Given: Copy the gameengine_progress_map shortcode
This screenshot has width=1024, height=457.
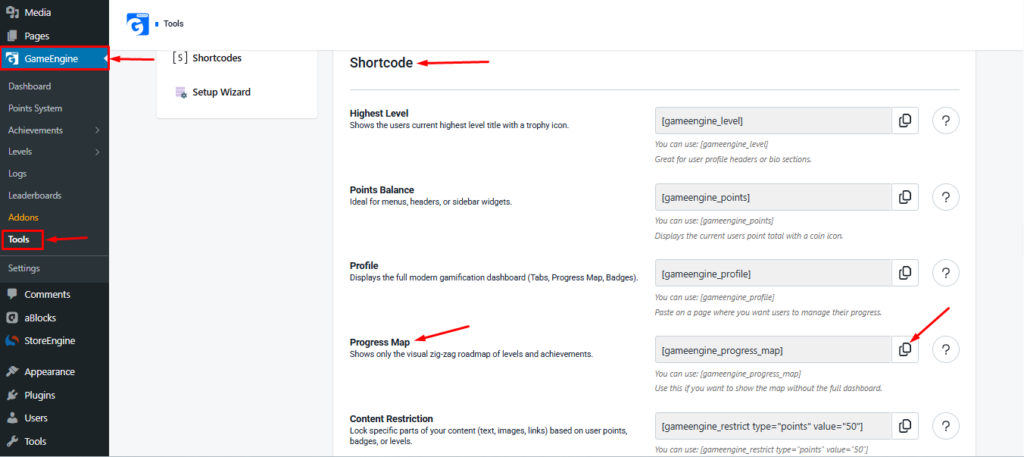Looking at the screenshot, I should pos(905,349).
